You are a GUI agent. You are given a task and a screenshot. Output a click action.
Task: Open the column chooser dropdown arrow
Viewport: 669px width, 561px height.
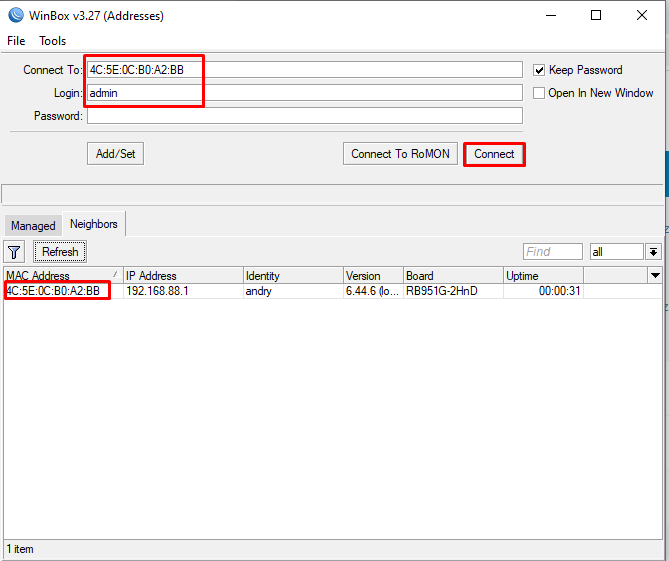click(x=655, y=275)
